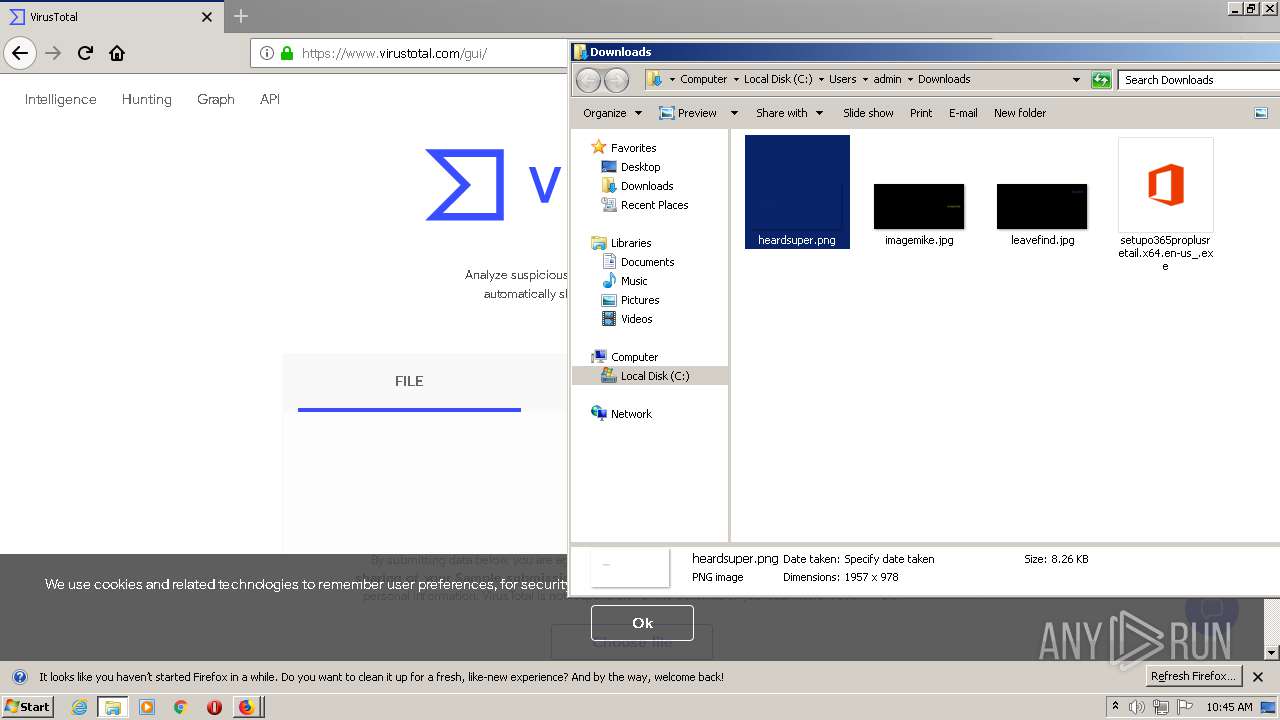
Task: Open Documents library
Action: click(x=647, y=262)
